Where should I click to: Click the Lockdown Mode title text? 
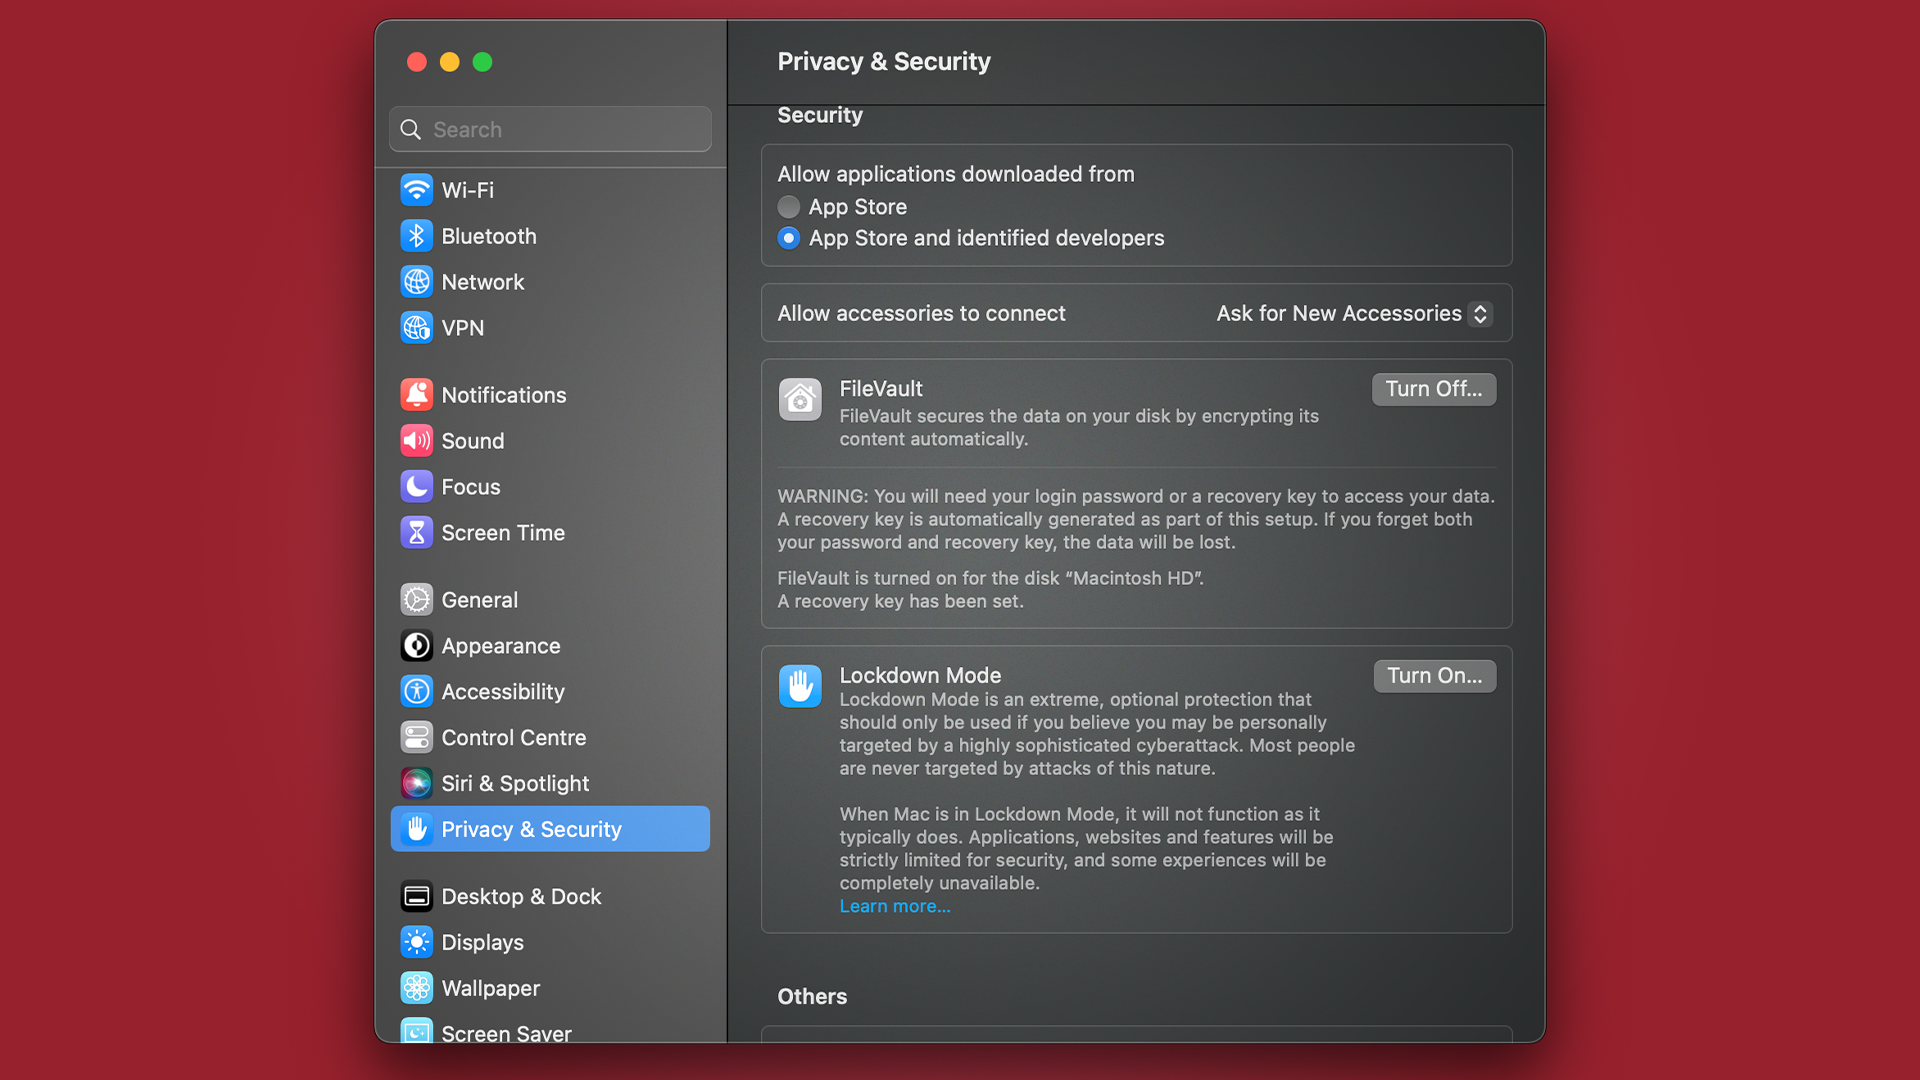920,676
